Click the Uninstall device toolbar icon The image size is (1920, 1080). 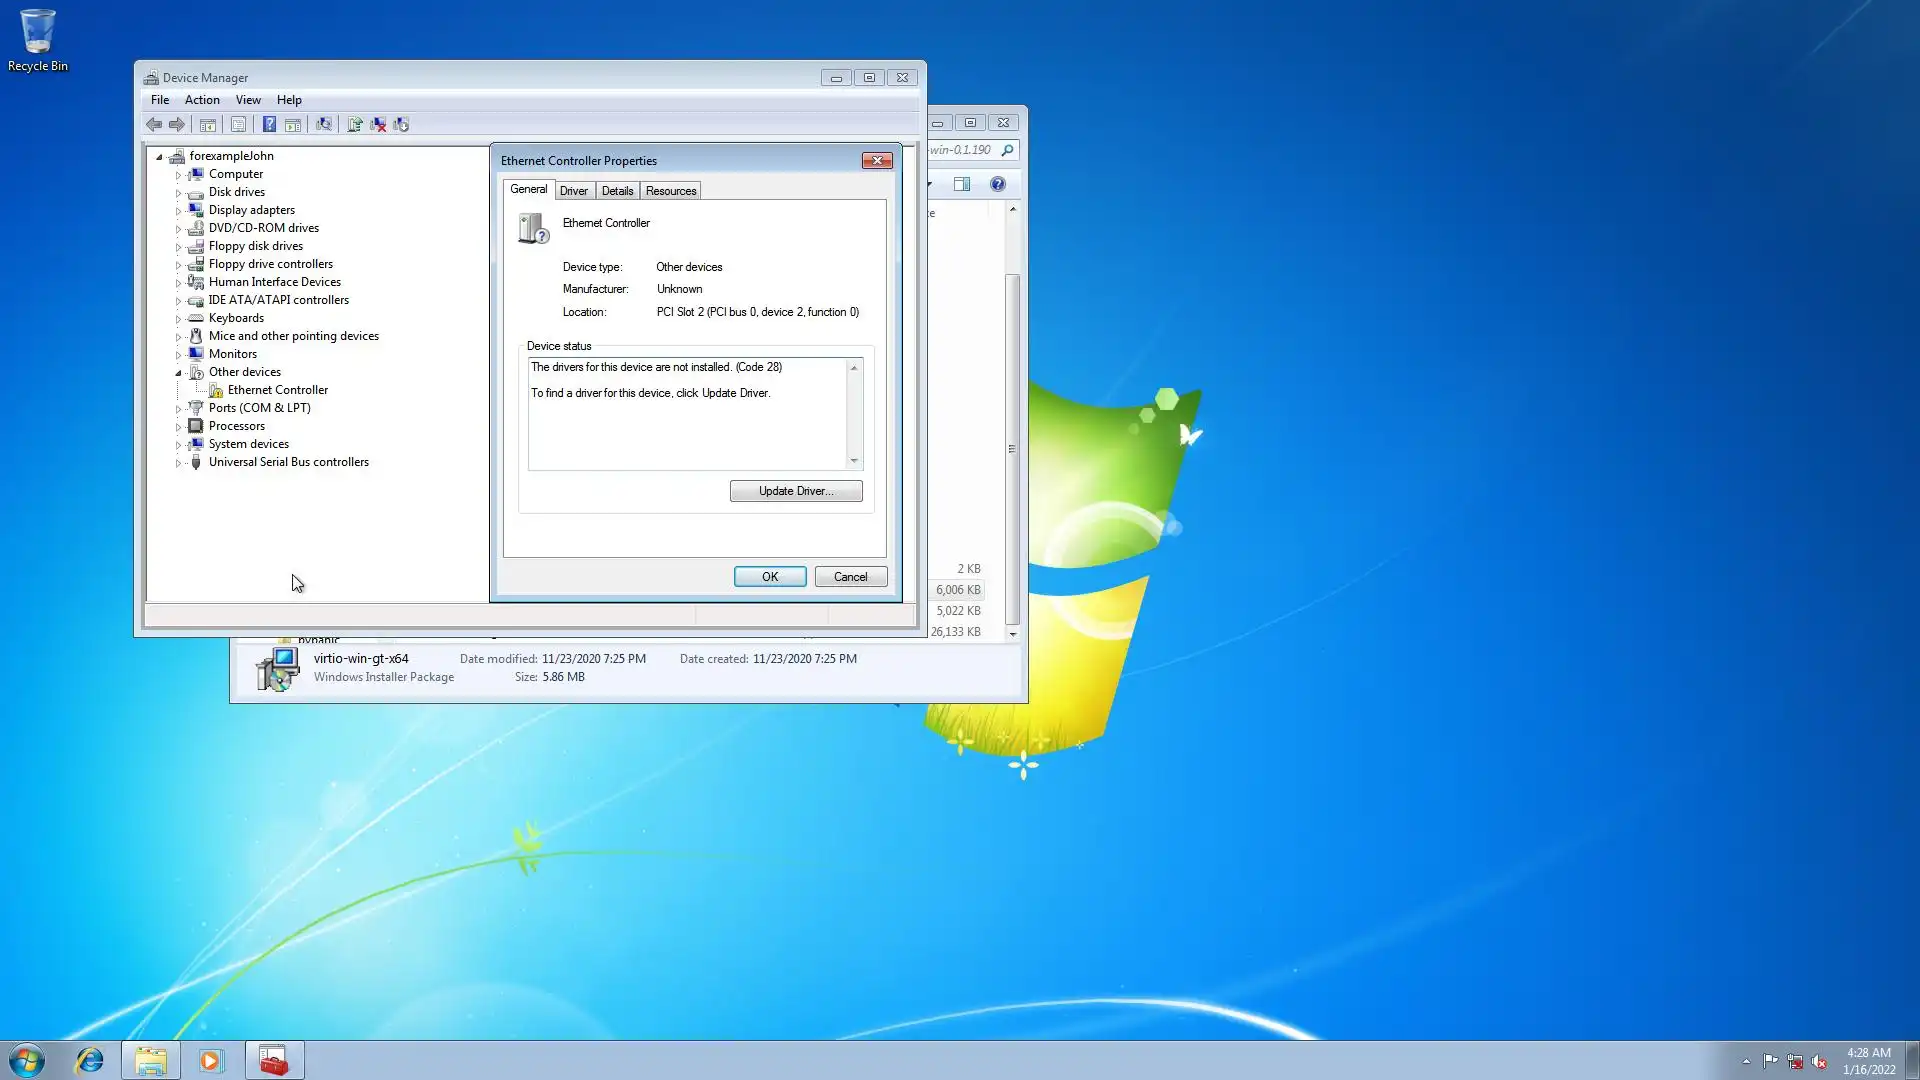coord(378,125)
